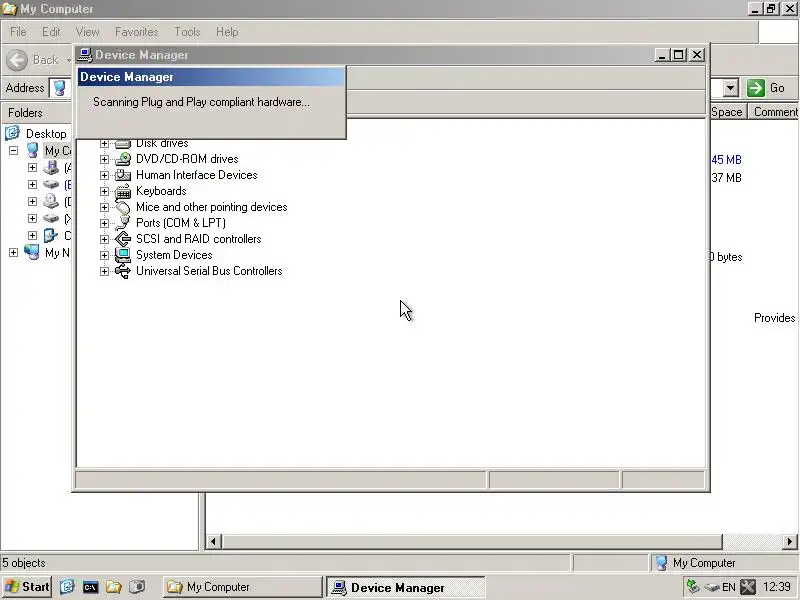Screen dimensions: 800x600
Task: Click the My Computer window title icon
Action: tap(9, 9)
